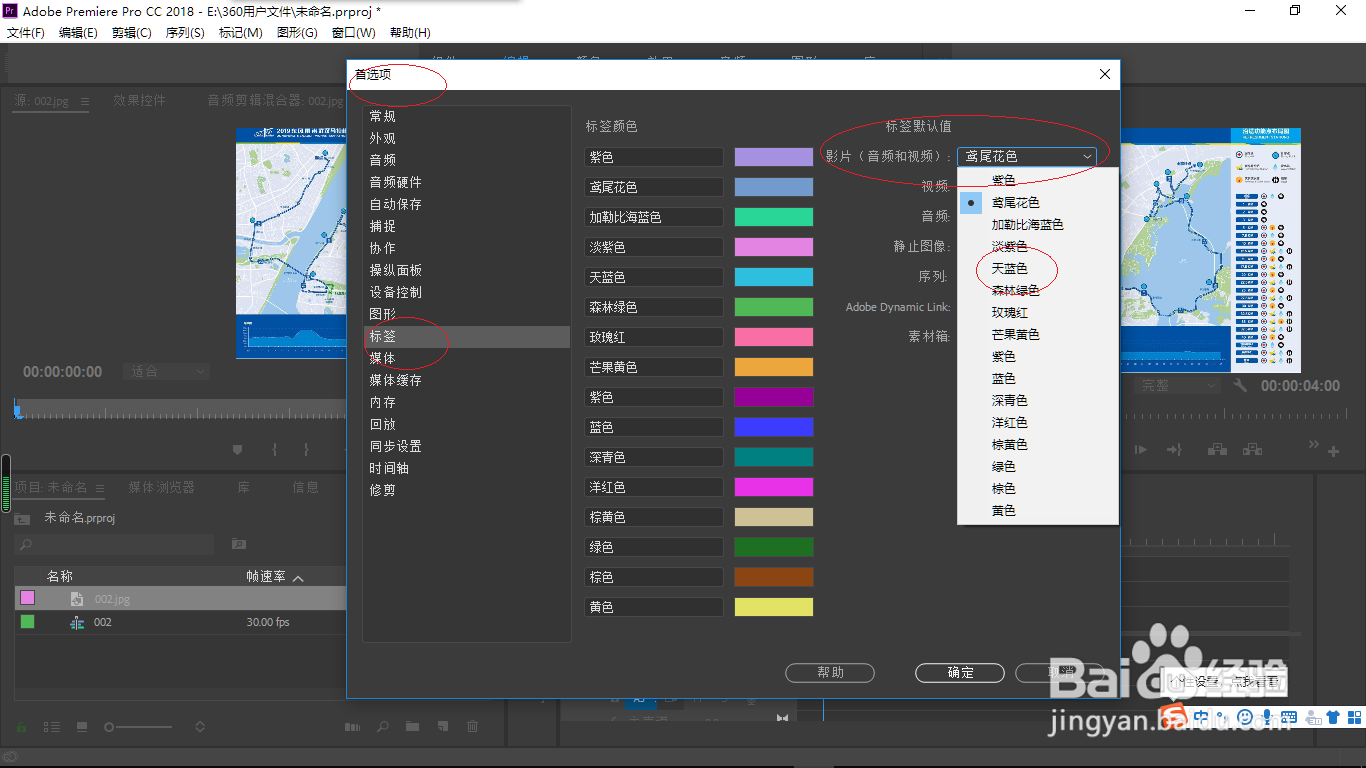Click the Find magnifier icon in project panel footer

coord(382,727)
